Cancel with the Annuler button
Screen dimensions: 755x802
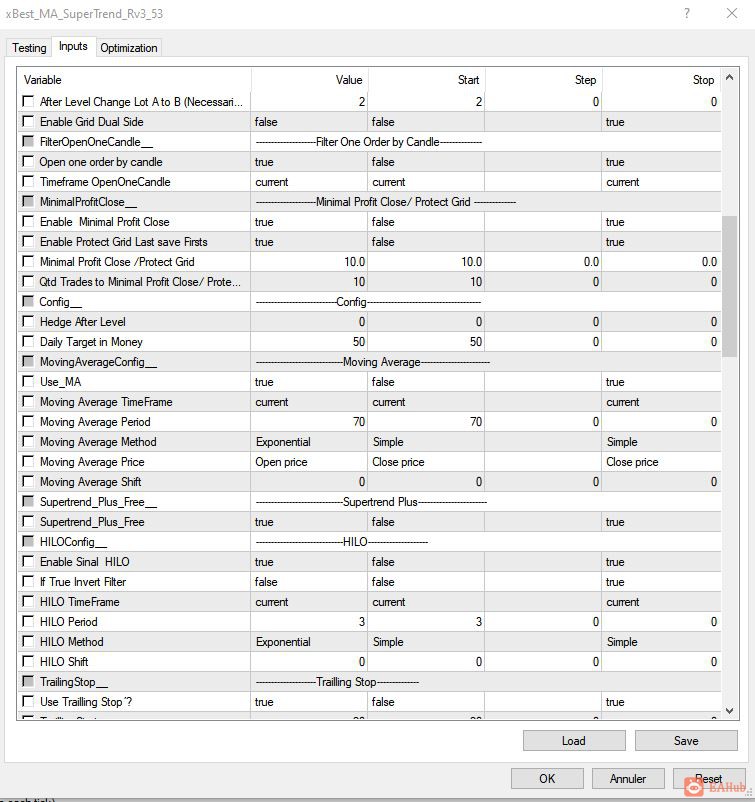(628, 778)
